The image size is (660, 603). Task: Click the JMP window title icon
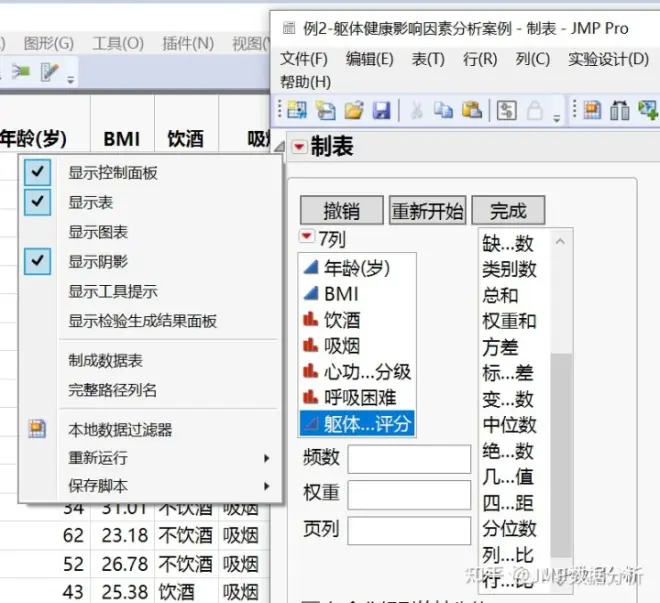pyautogui.click(x=289, y=28)
